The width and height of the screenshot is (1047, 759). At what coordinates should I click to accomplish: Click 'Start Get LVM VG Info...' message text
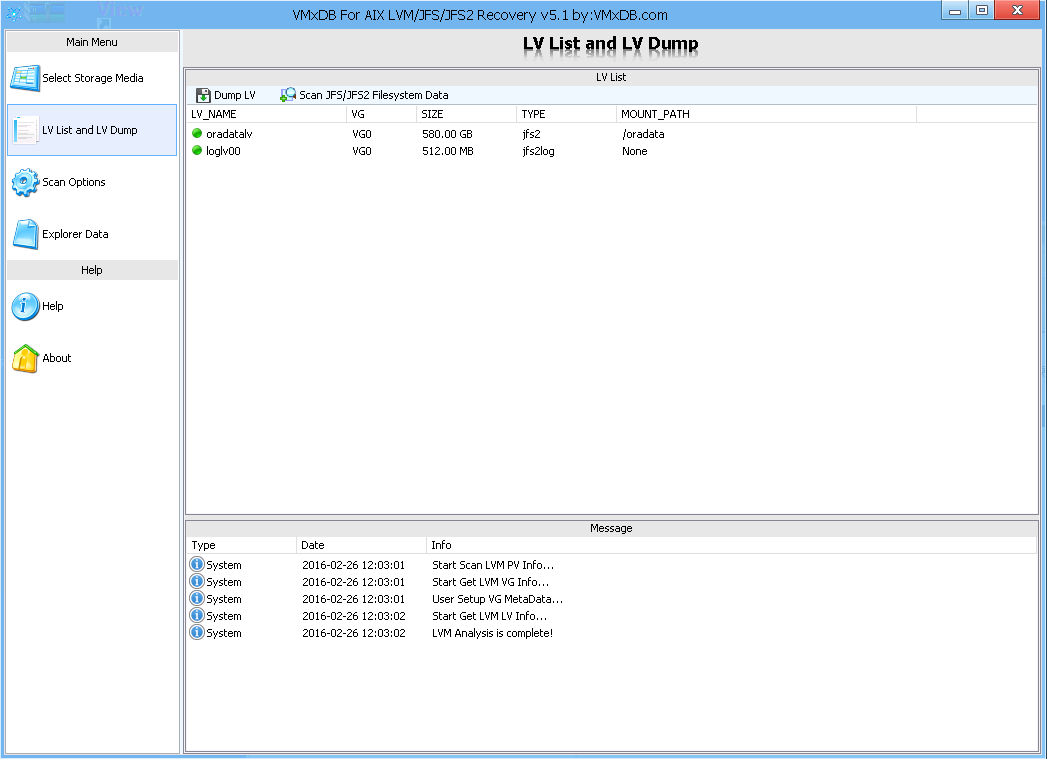click(490, 582)
